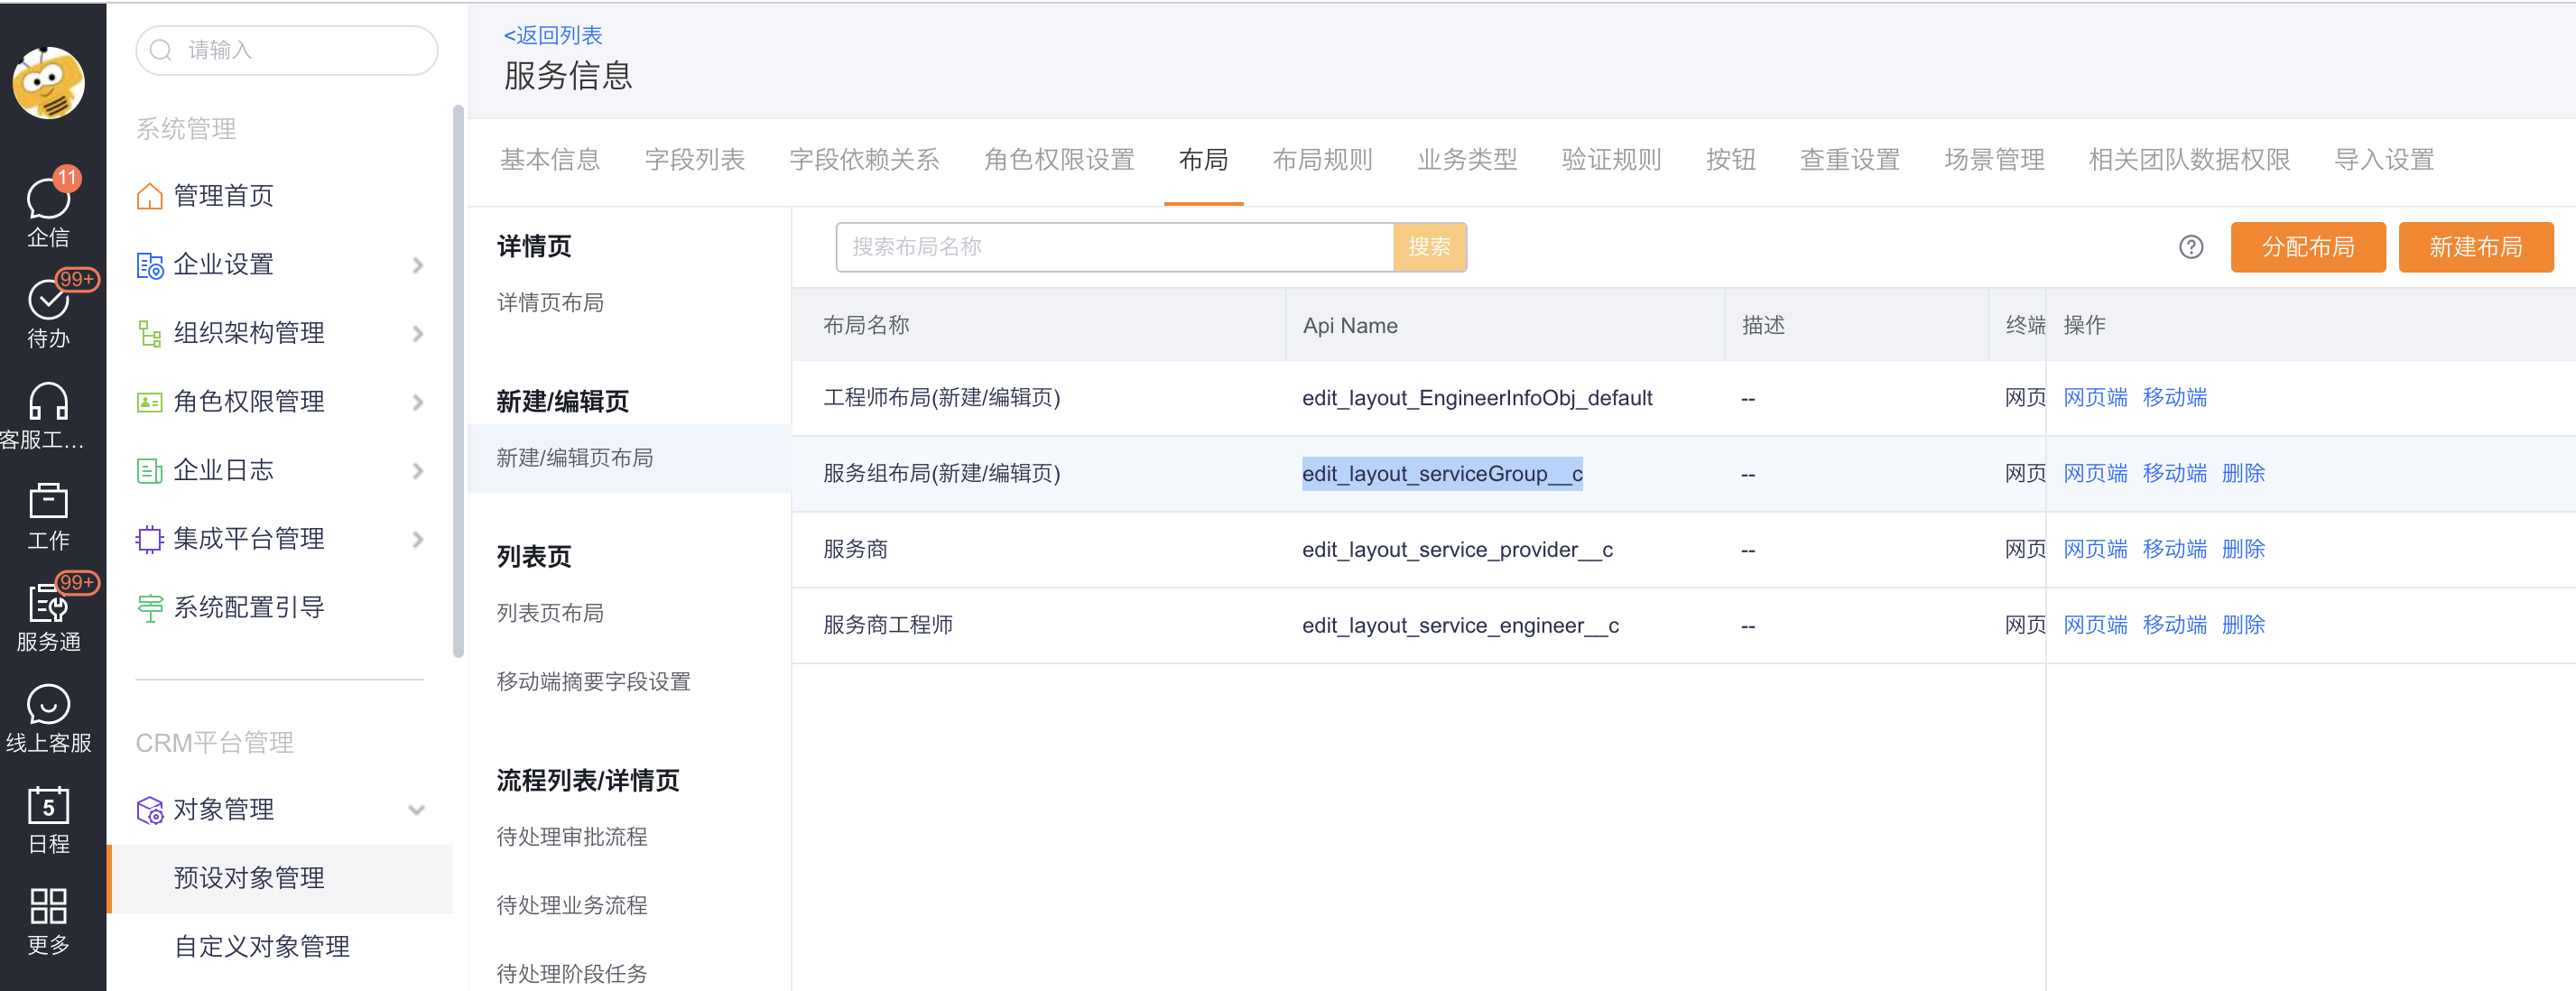Switch to the 查重设置 tab
2576x991 pixels.
(x=1850, y=160)
